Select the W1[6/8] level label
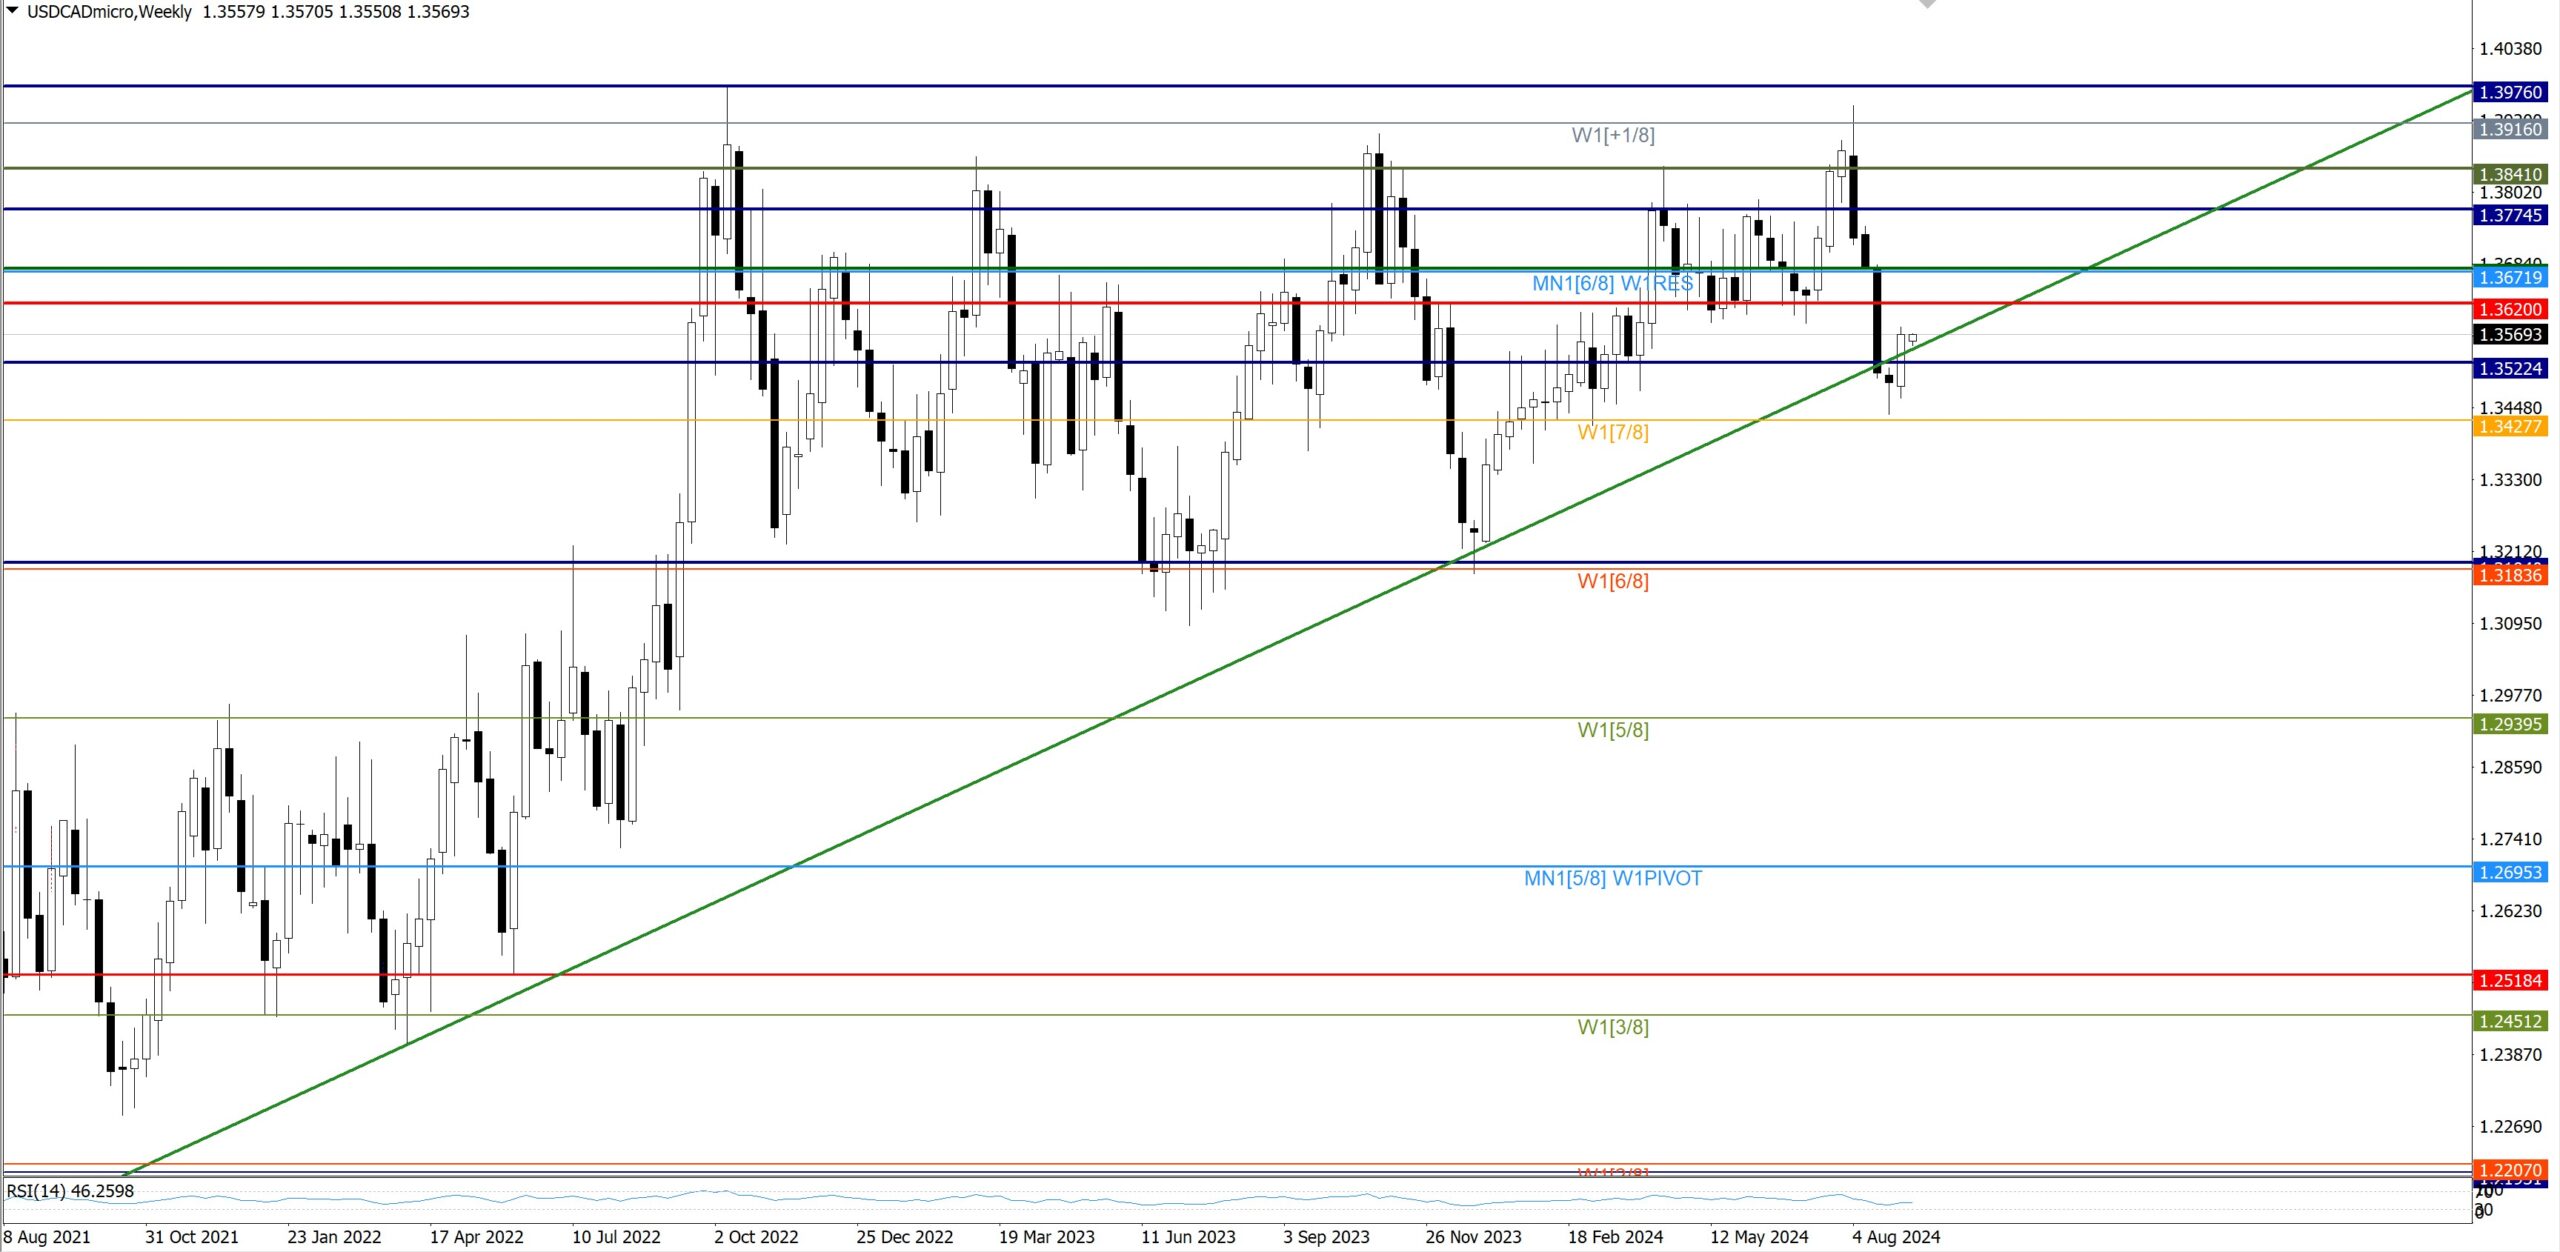2560x1252 pixels. click(1612, 581)
